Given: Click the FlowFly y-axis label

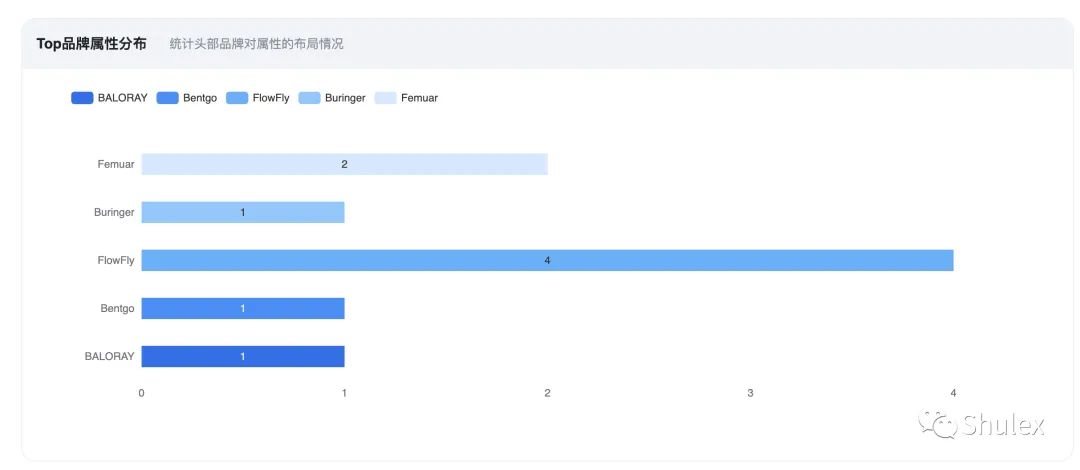Looking at the screenshot, I should coord(116,260).
